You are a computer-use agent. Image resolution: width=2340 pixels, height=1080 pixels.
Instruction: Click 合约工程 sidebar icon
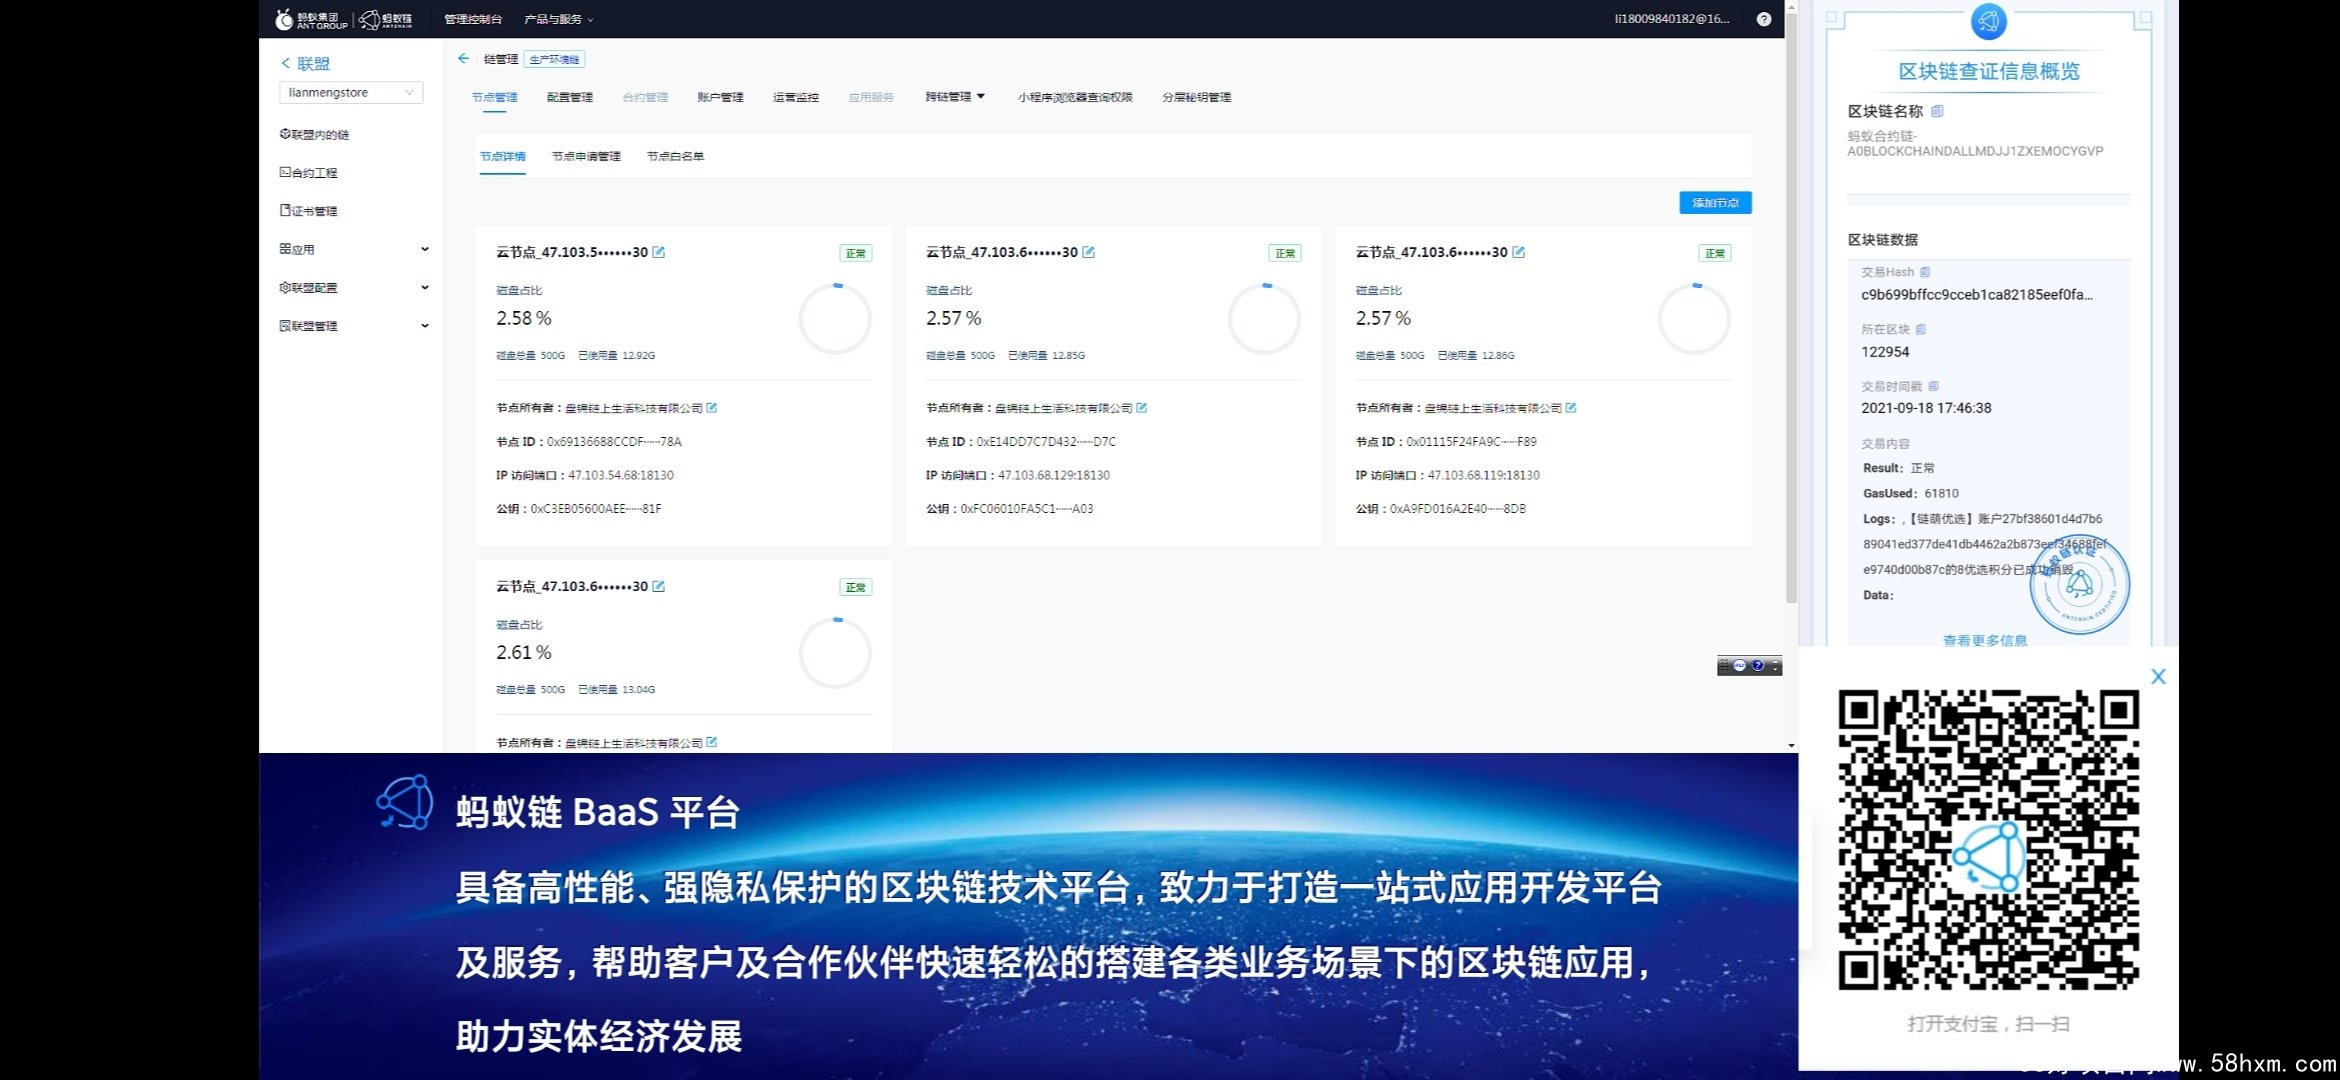[285, 172]
